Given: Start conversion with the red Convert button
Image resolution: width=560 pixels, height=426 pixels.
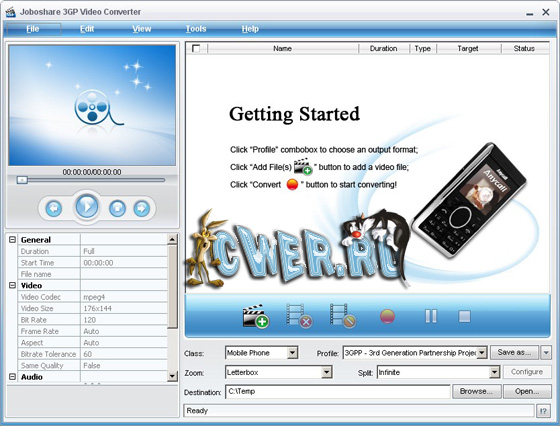Looking at the screenshot, I should pos(387,316).
